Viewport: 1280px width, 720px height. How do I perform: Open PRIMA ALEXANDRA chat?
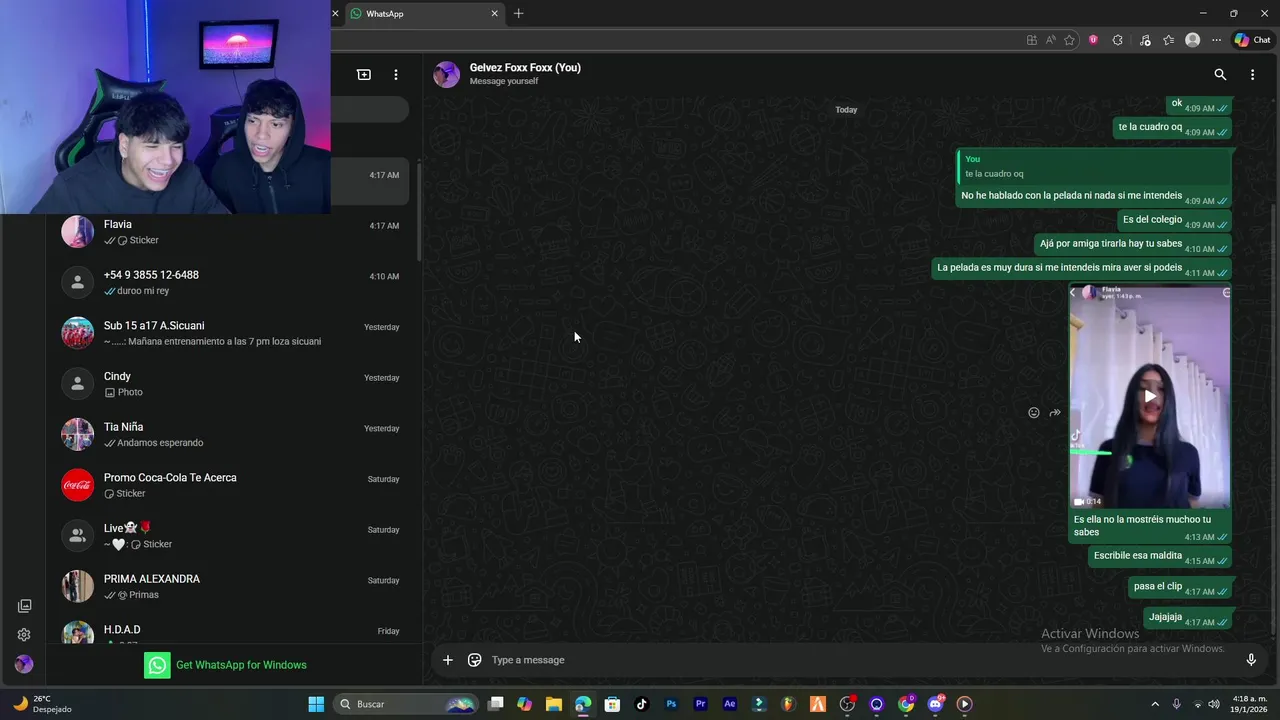tap(232, 586)
